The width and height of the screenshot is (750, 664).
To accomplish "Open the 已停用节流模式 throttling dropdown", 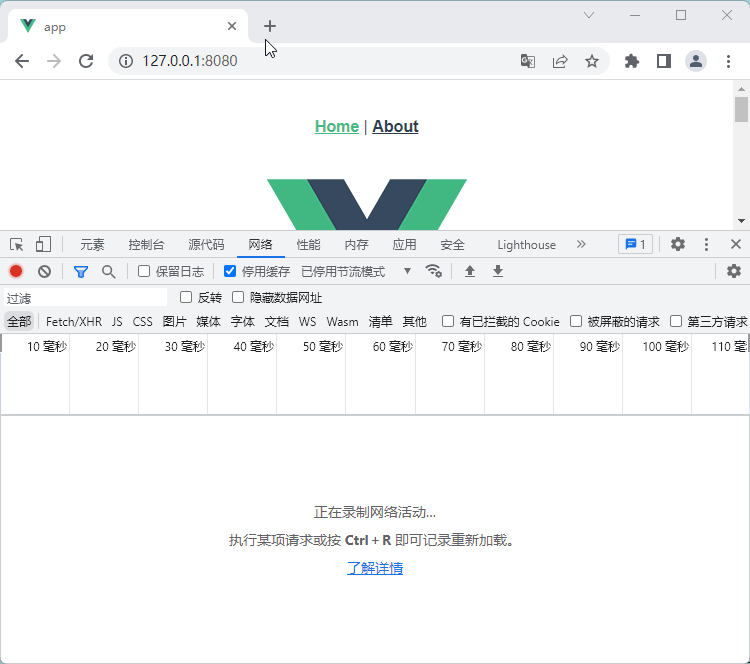I will point(356,272).
